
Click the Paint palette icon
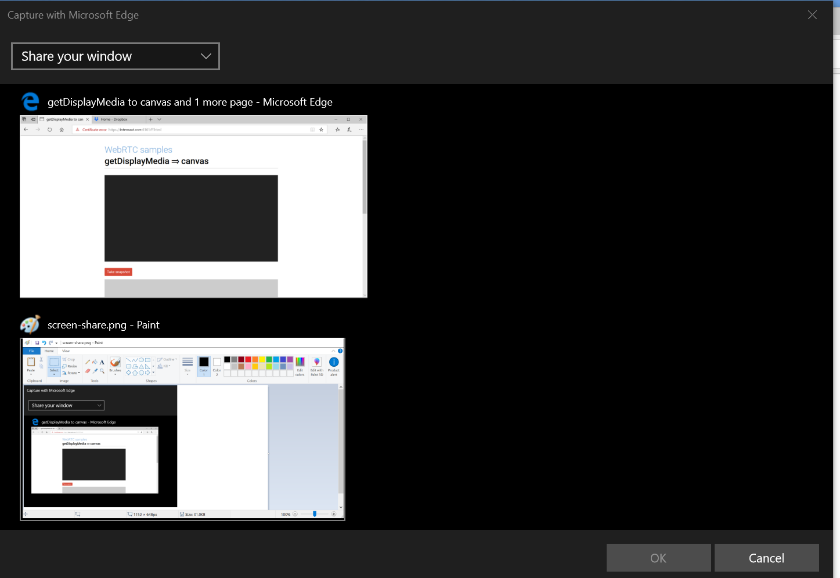point(30,325)
